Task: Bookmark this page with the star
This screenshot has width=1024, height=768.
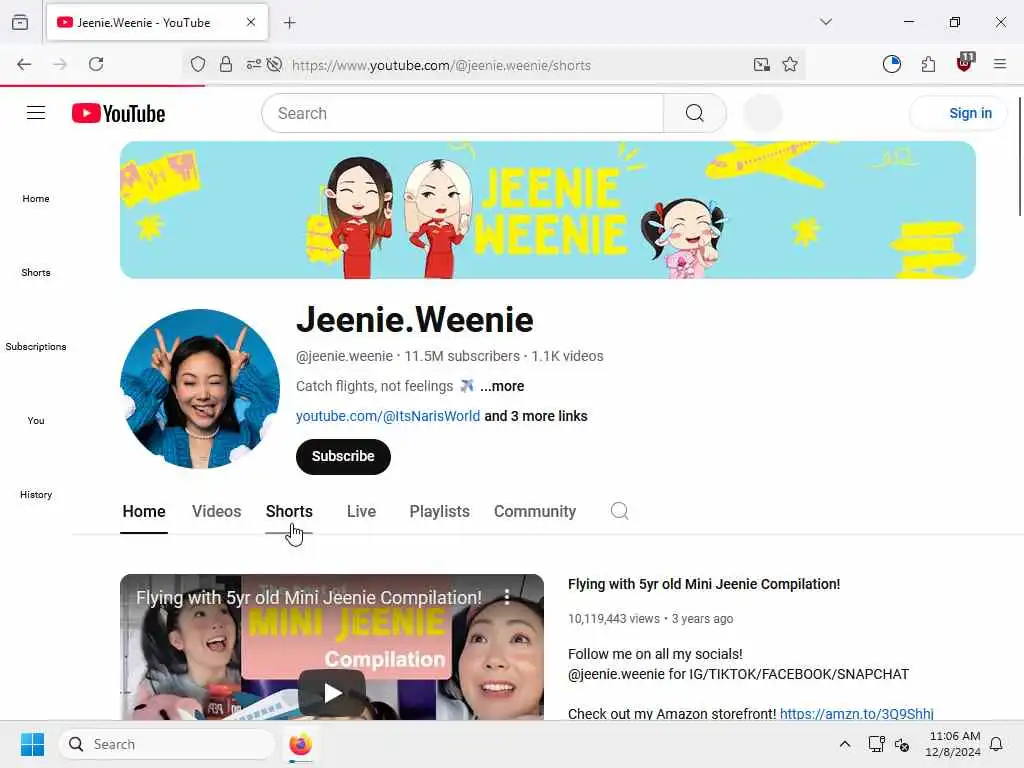Action: [x=790, y=64]
